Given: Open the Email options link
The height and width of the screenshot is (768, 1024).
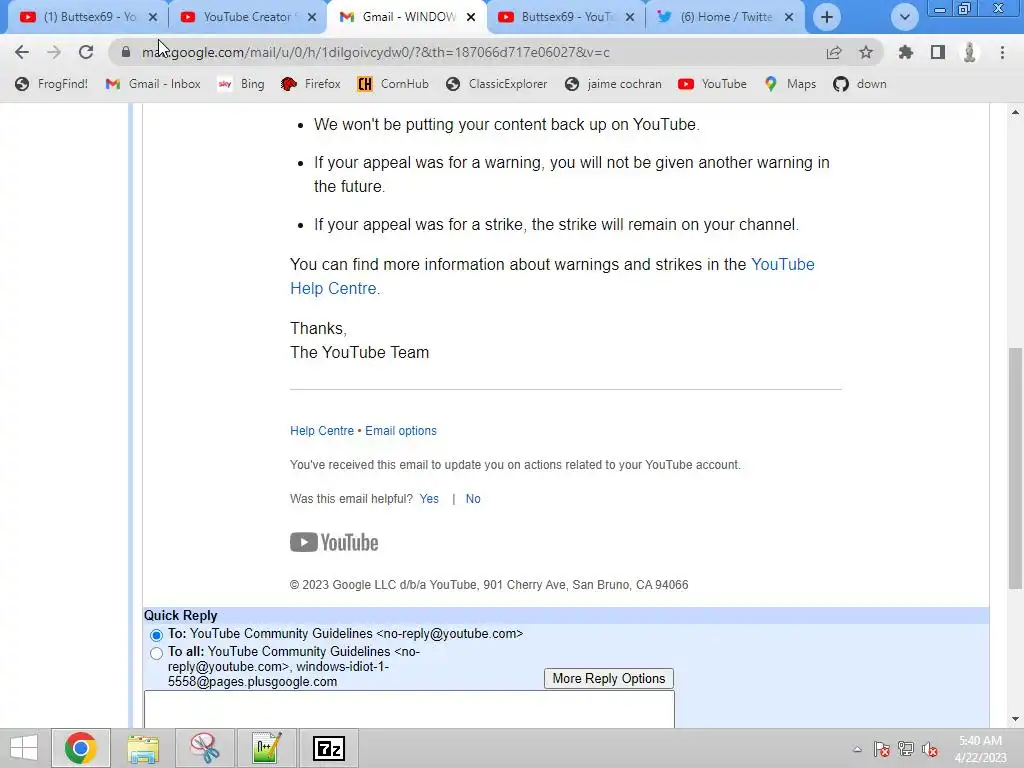Looking at the screenshot, I should click(401, 431).
